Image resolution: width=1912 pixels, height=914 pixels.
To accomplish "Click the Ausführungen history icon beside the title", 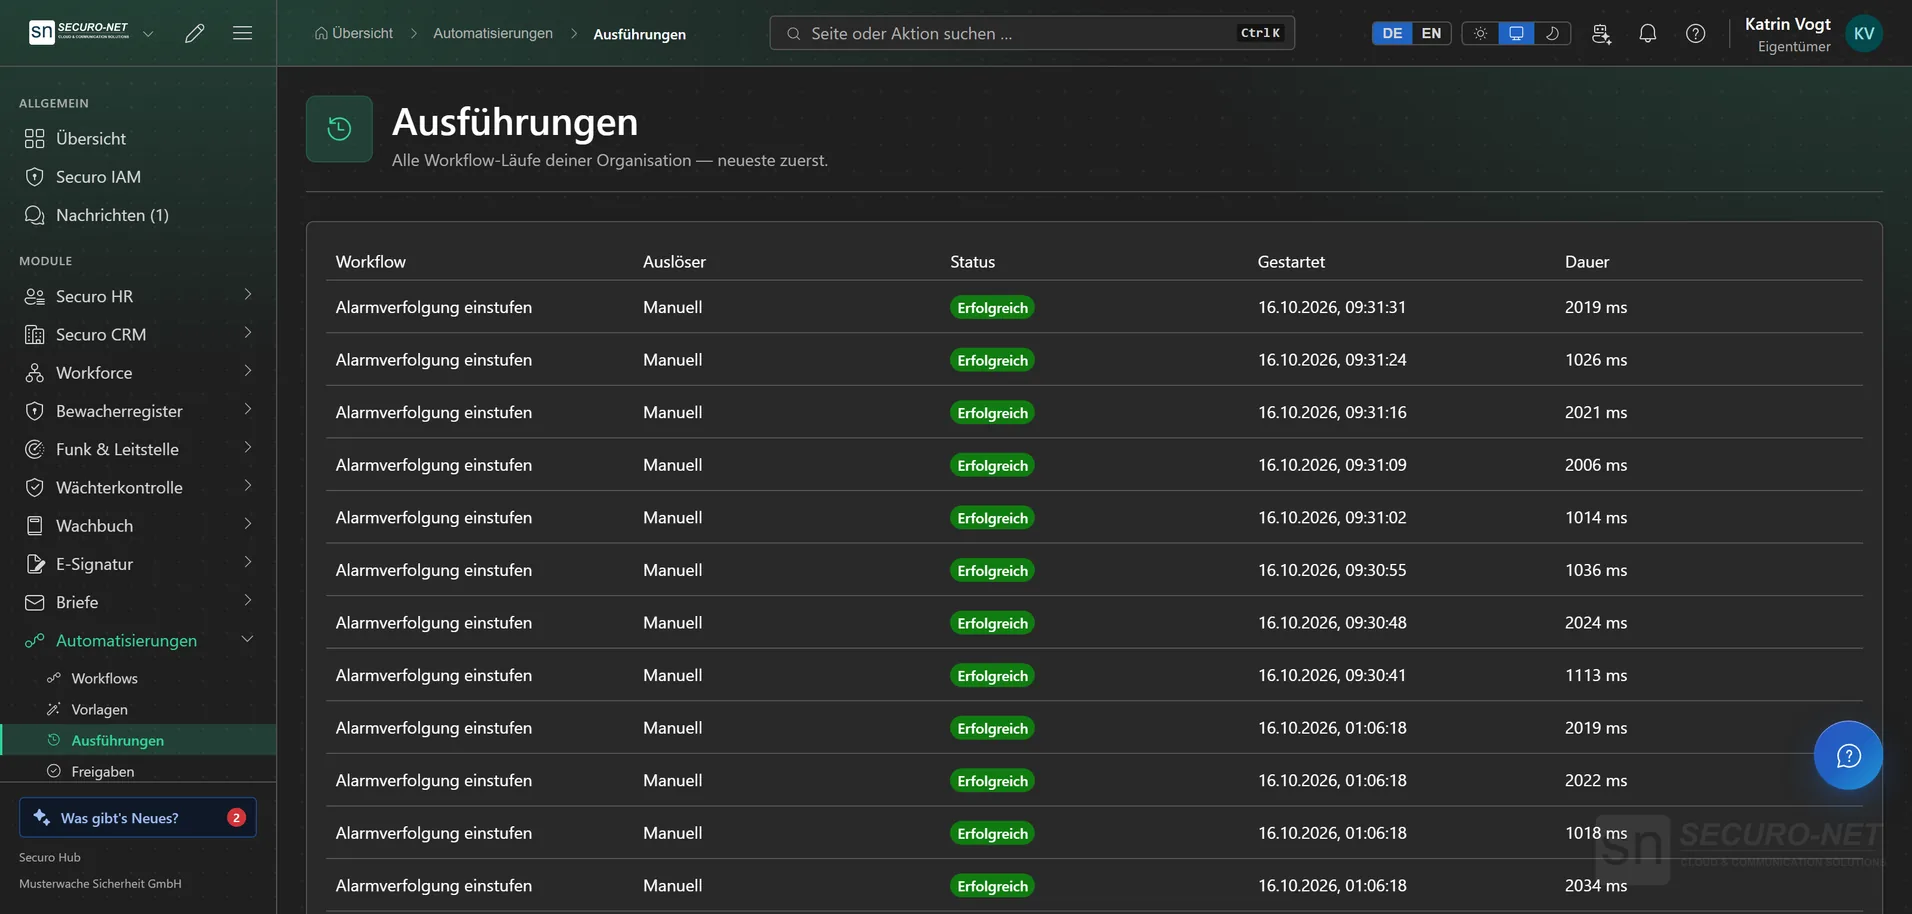I will click(x=339, y=129).
